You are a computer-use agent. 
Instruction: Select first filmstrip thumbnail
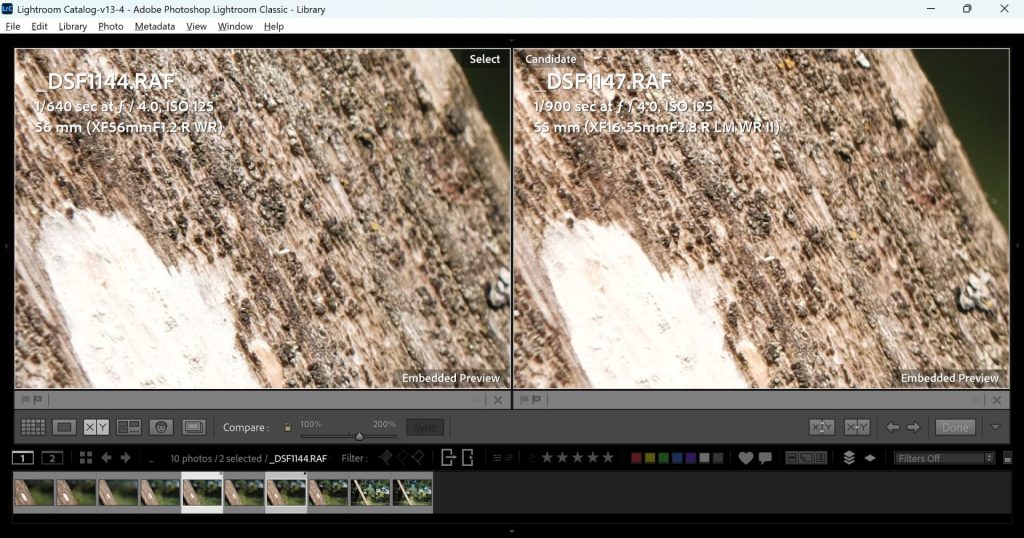click(x=34, y=493)
